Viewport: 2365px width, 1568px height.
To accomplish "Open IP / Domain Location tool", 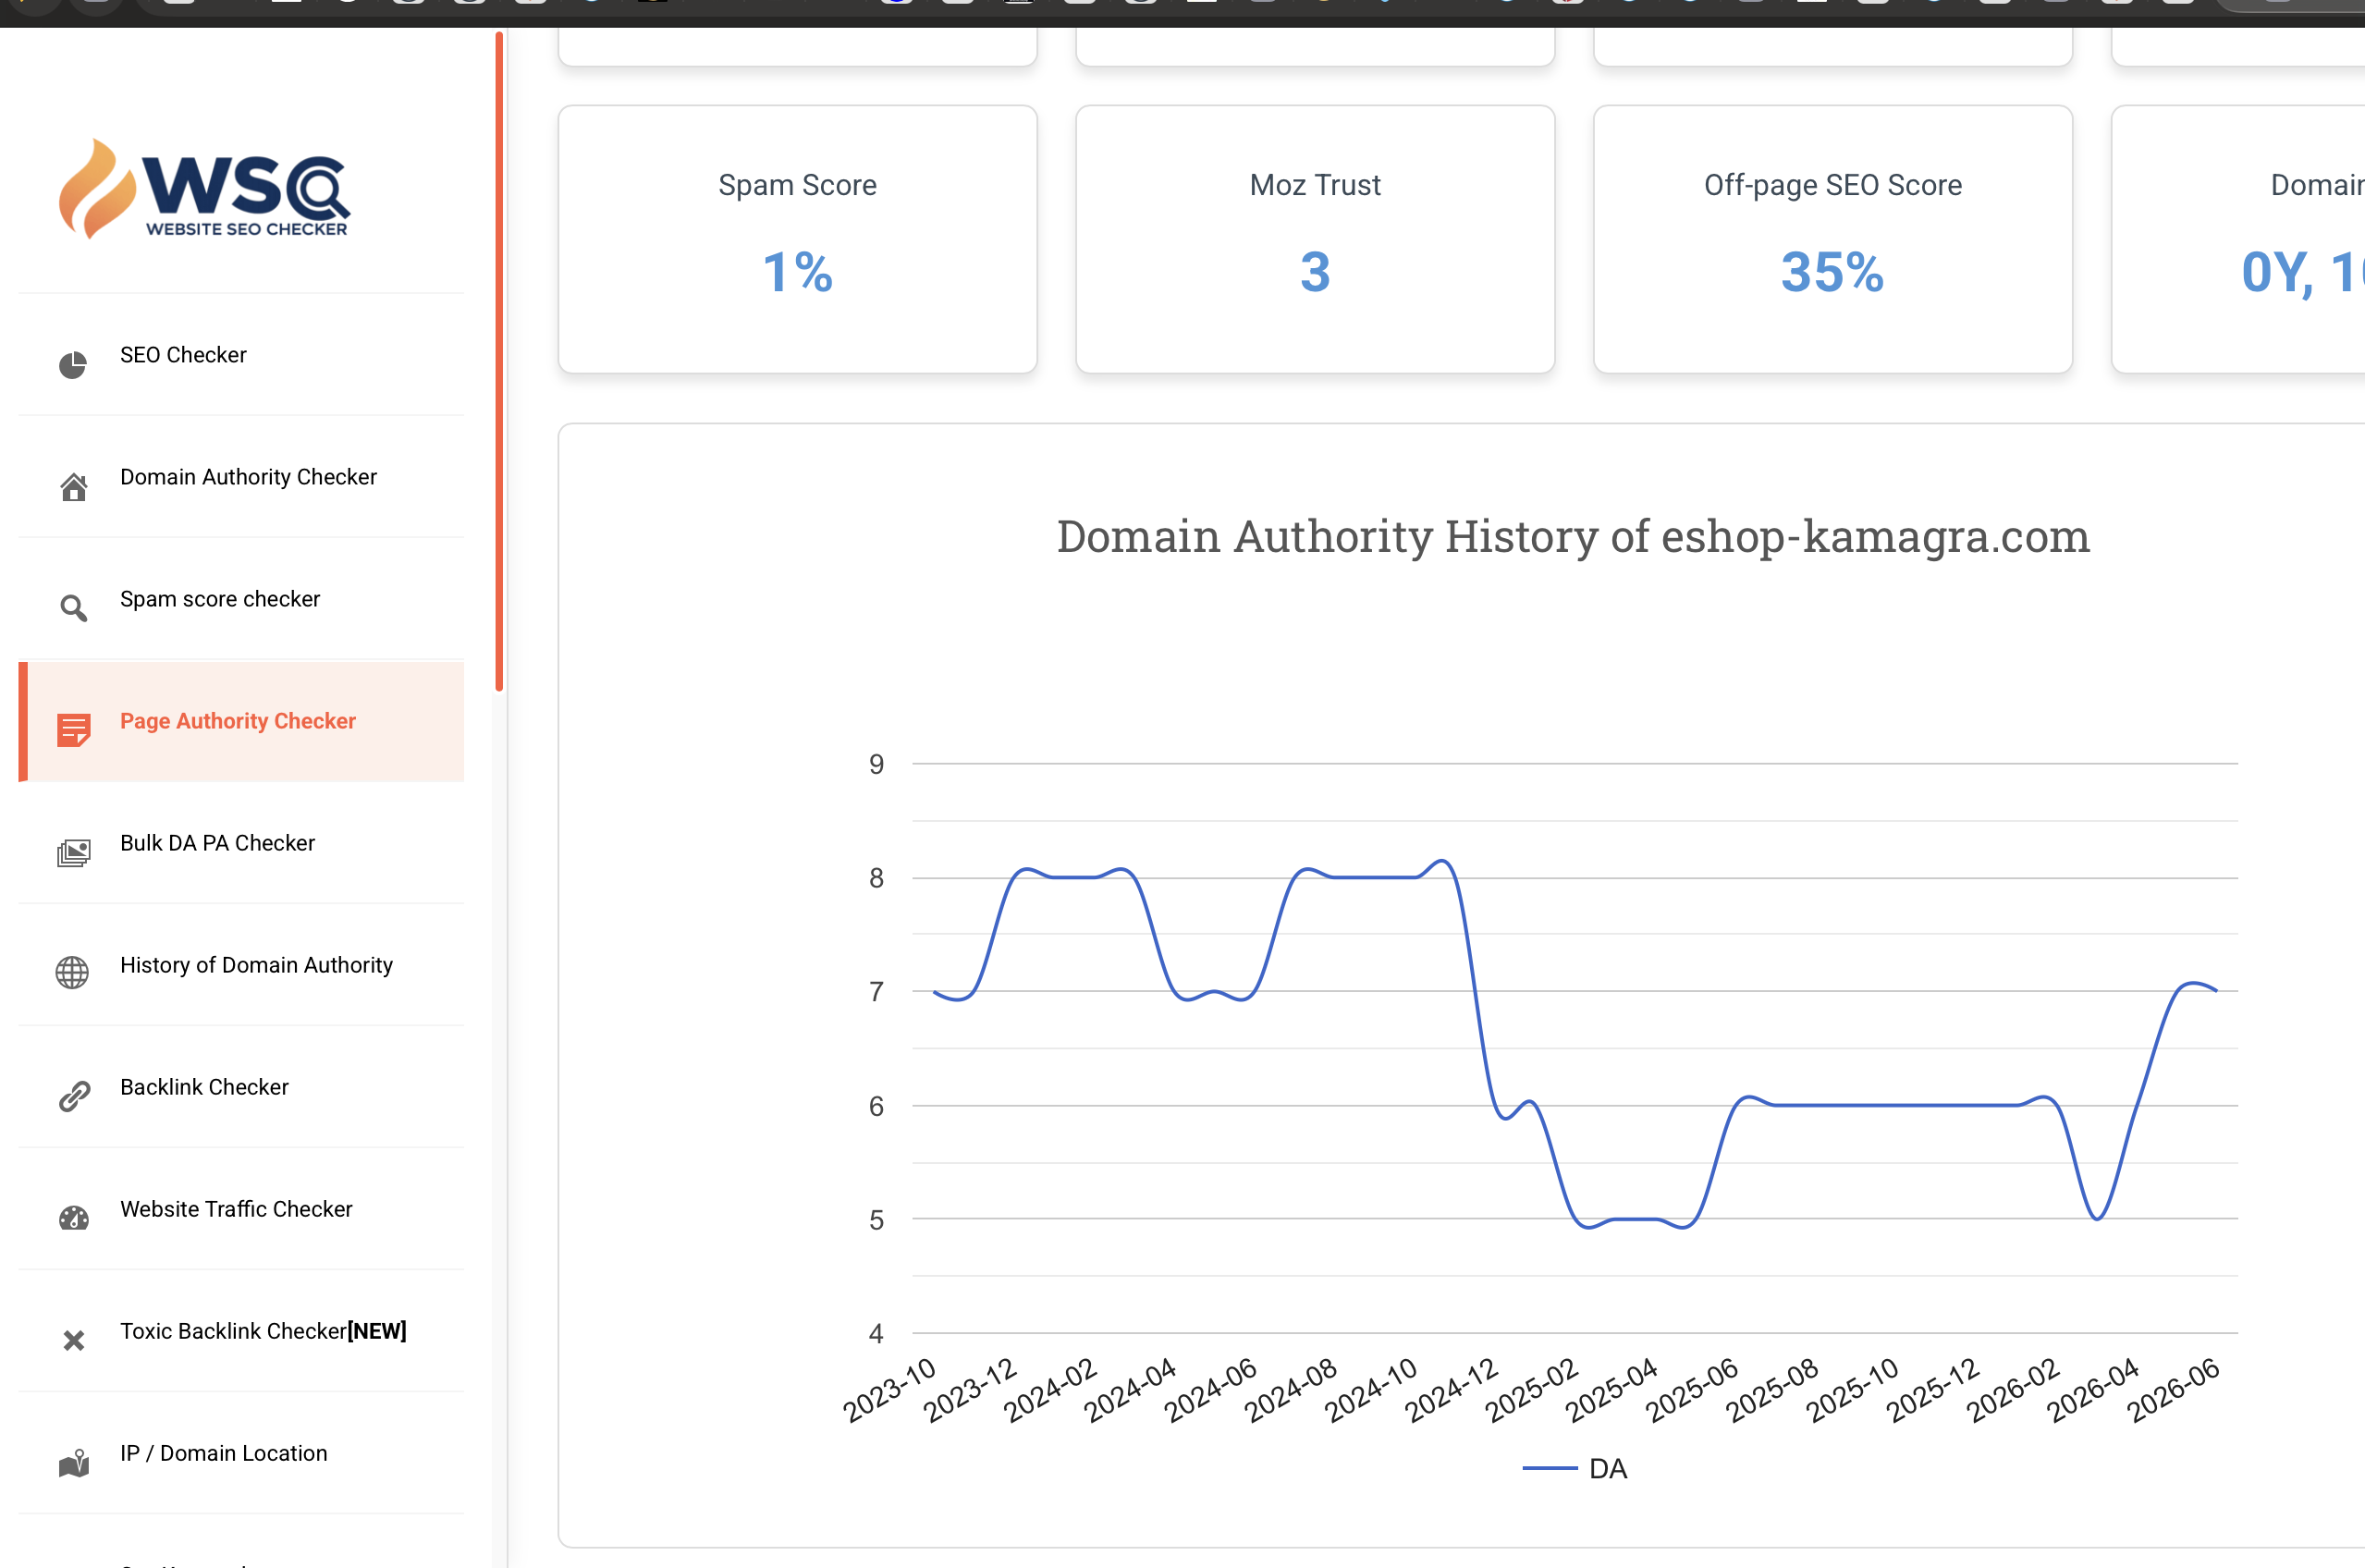I will click(241, 1453).
